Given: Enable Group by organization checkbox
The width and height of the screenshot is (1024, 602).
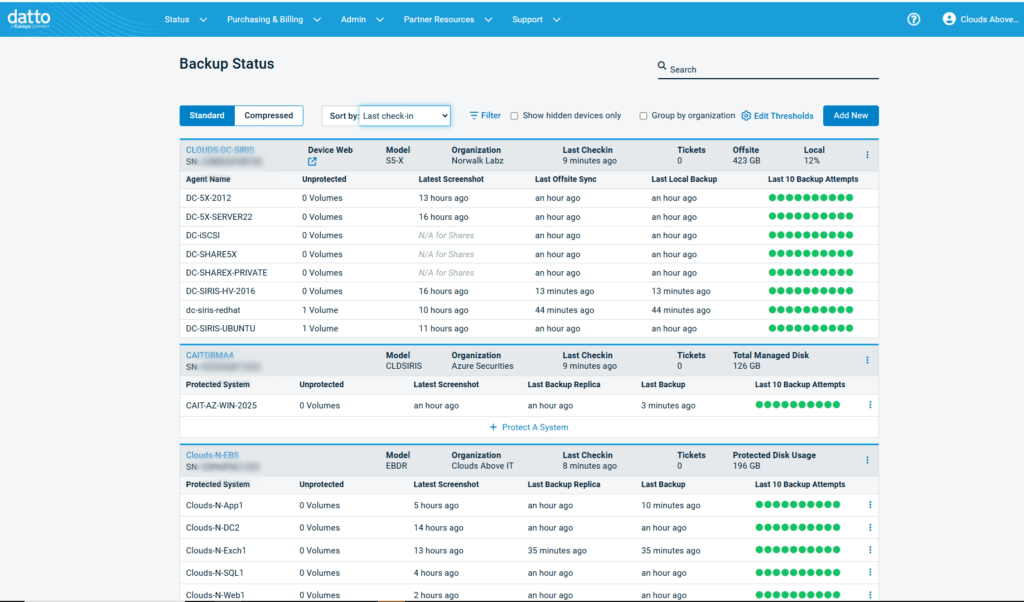Looking at the screenshot, I should pyautogui.click(x=643, y=116).
